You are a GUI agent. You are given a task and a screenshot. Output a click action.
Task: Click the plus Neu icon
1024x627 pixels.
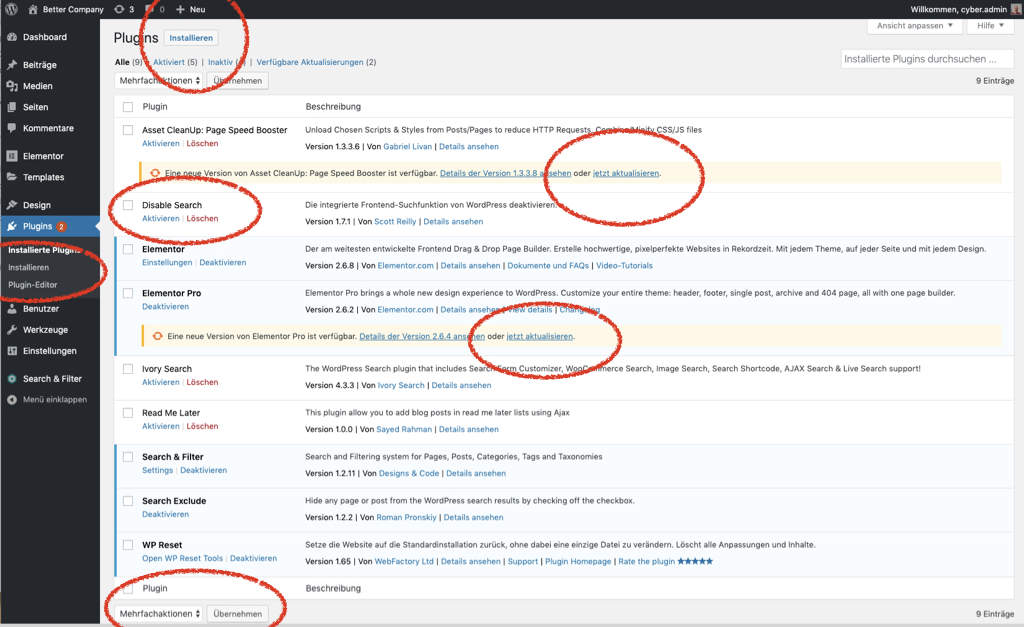[x=180, y=9]
